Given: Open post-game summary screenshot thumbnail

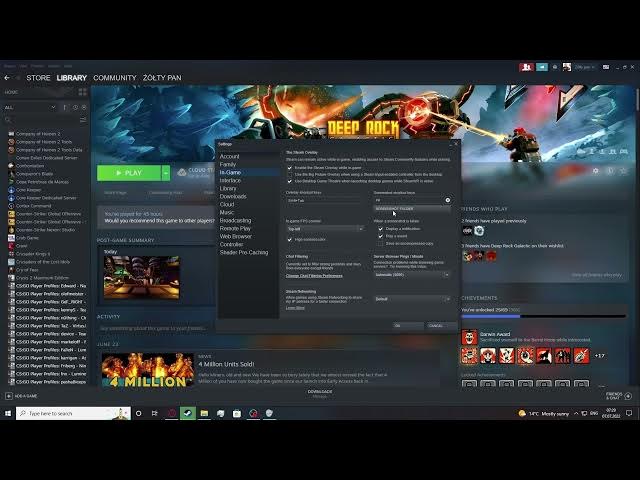Looking at the screenshot, I should pyautogui.click(x=142, y=278).
